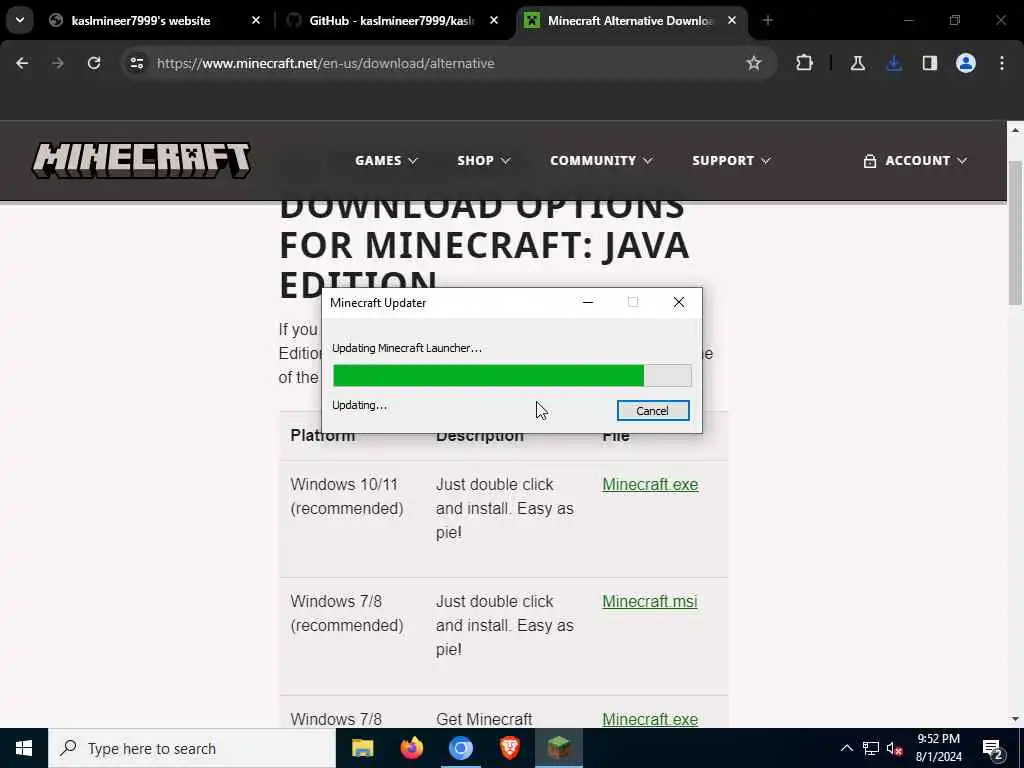Download the Minecraft.msi for Windows 7/8
The height and width of the screenshot is (768, 1024).
[649, 601]
